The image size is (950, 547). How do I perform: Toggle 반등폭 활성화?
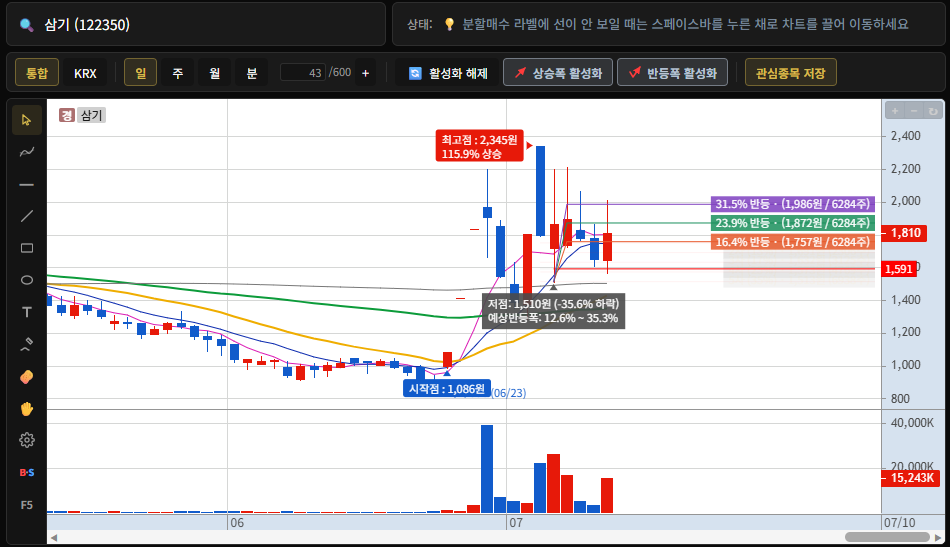673,73
